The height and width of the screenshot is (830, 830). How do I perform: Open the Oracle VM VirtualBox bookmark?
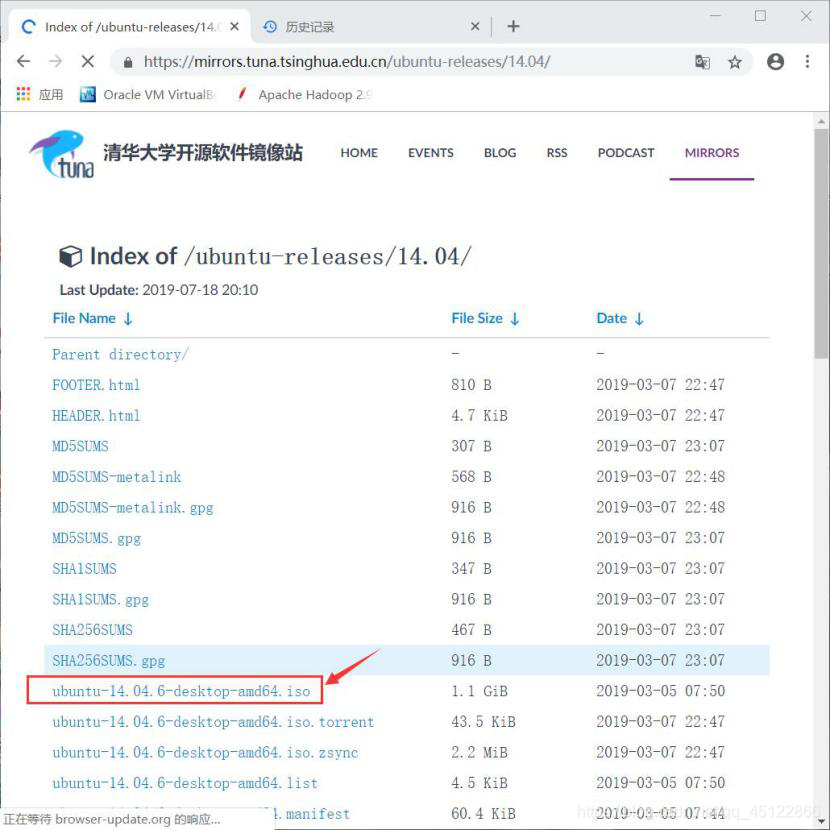click(148, 94)
